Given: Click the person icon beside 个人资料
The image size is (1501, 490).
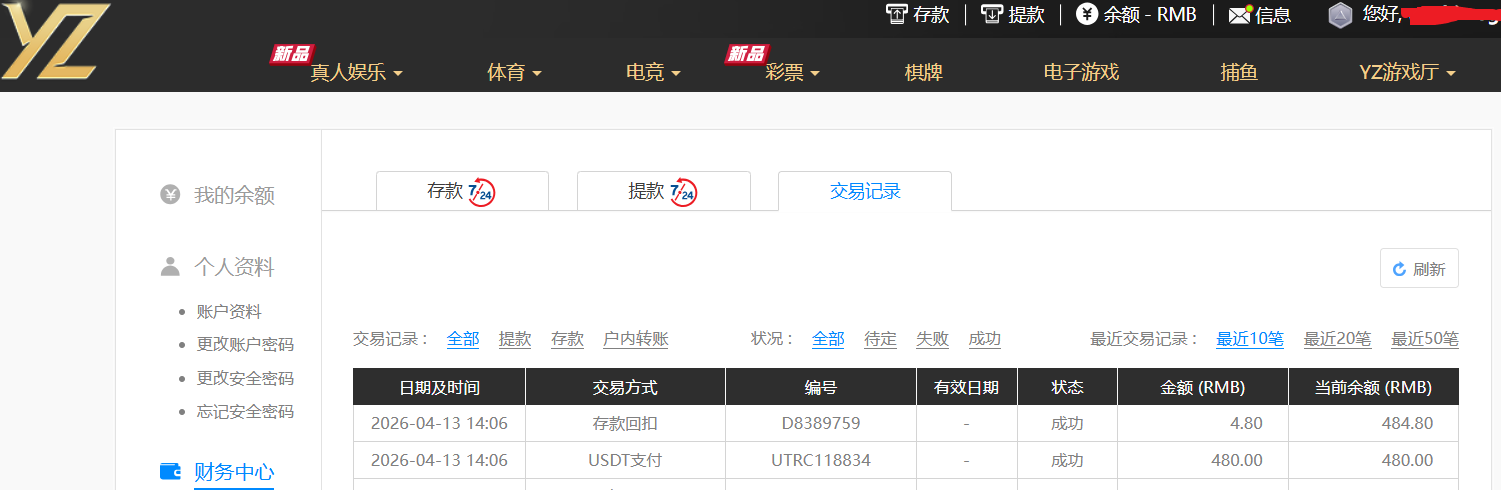Looking at the screenshot, I should click(170, 267).
